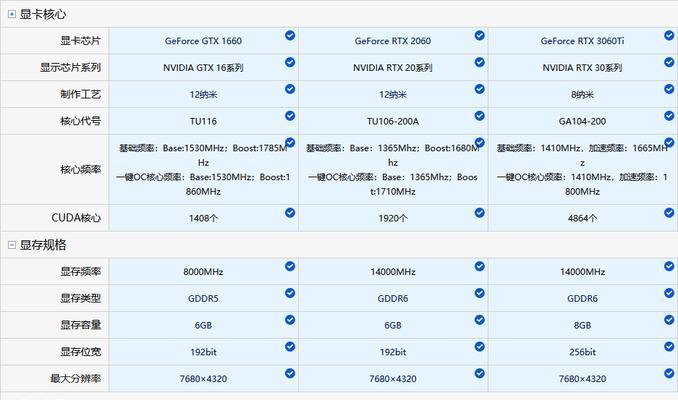Toggle check in GTX 1660 显存容量 cell

[x=290, y=320]
